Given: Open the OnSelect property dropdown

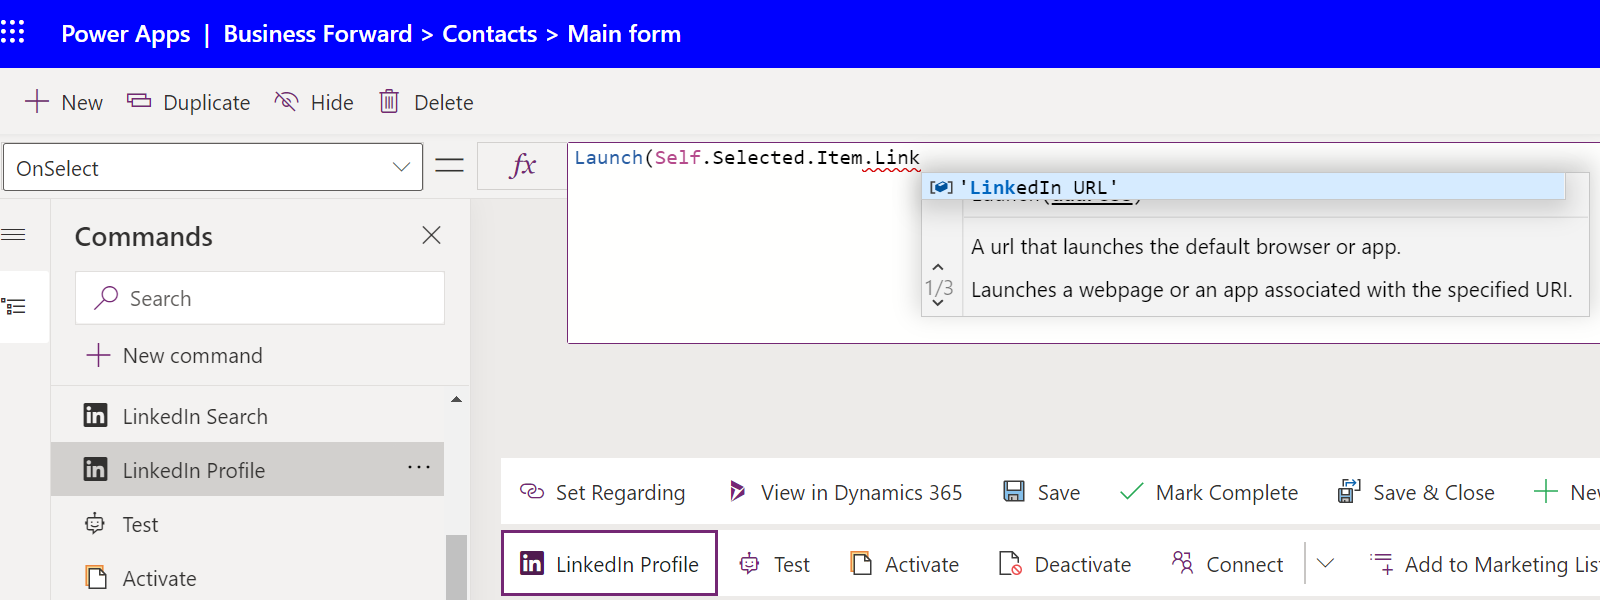Looking at the screenshot, I should (213, 167).
